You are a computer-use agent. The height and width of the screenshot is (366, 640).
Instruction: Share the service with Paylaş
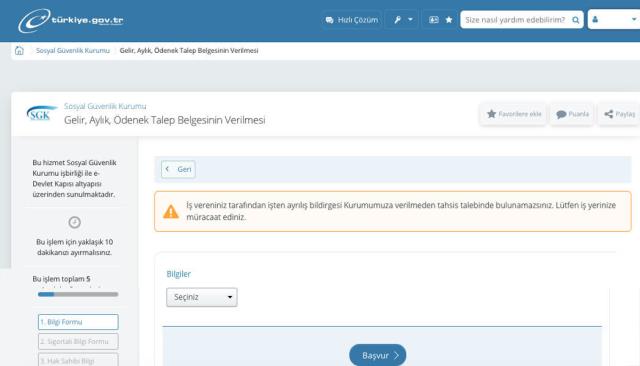point(619,114)
